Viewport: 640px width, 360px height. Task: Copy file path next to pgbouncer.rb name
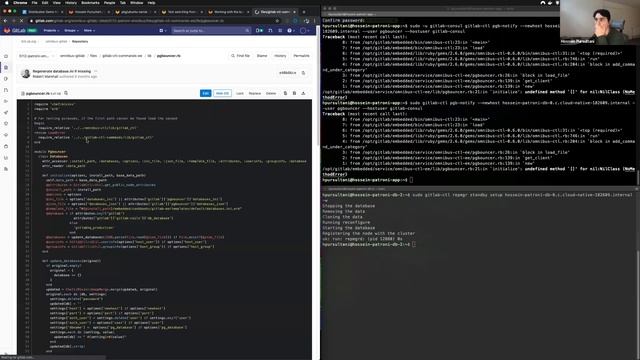66,93
